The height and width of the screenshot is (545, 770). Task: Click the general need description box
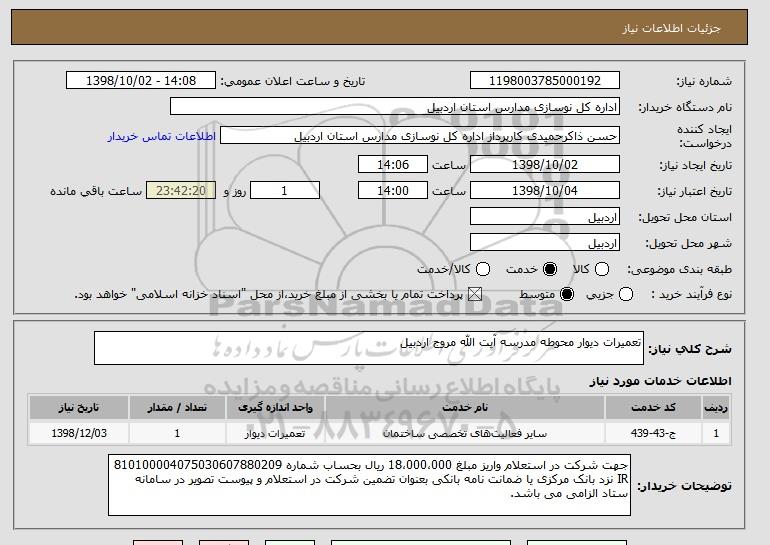pyautogui.click(x=369, y=348)
